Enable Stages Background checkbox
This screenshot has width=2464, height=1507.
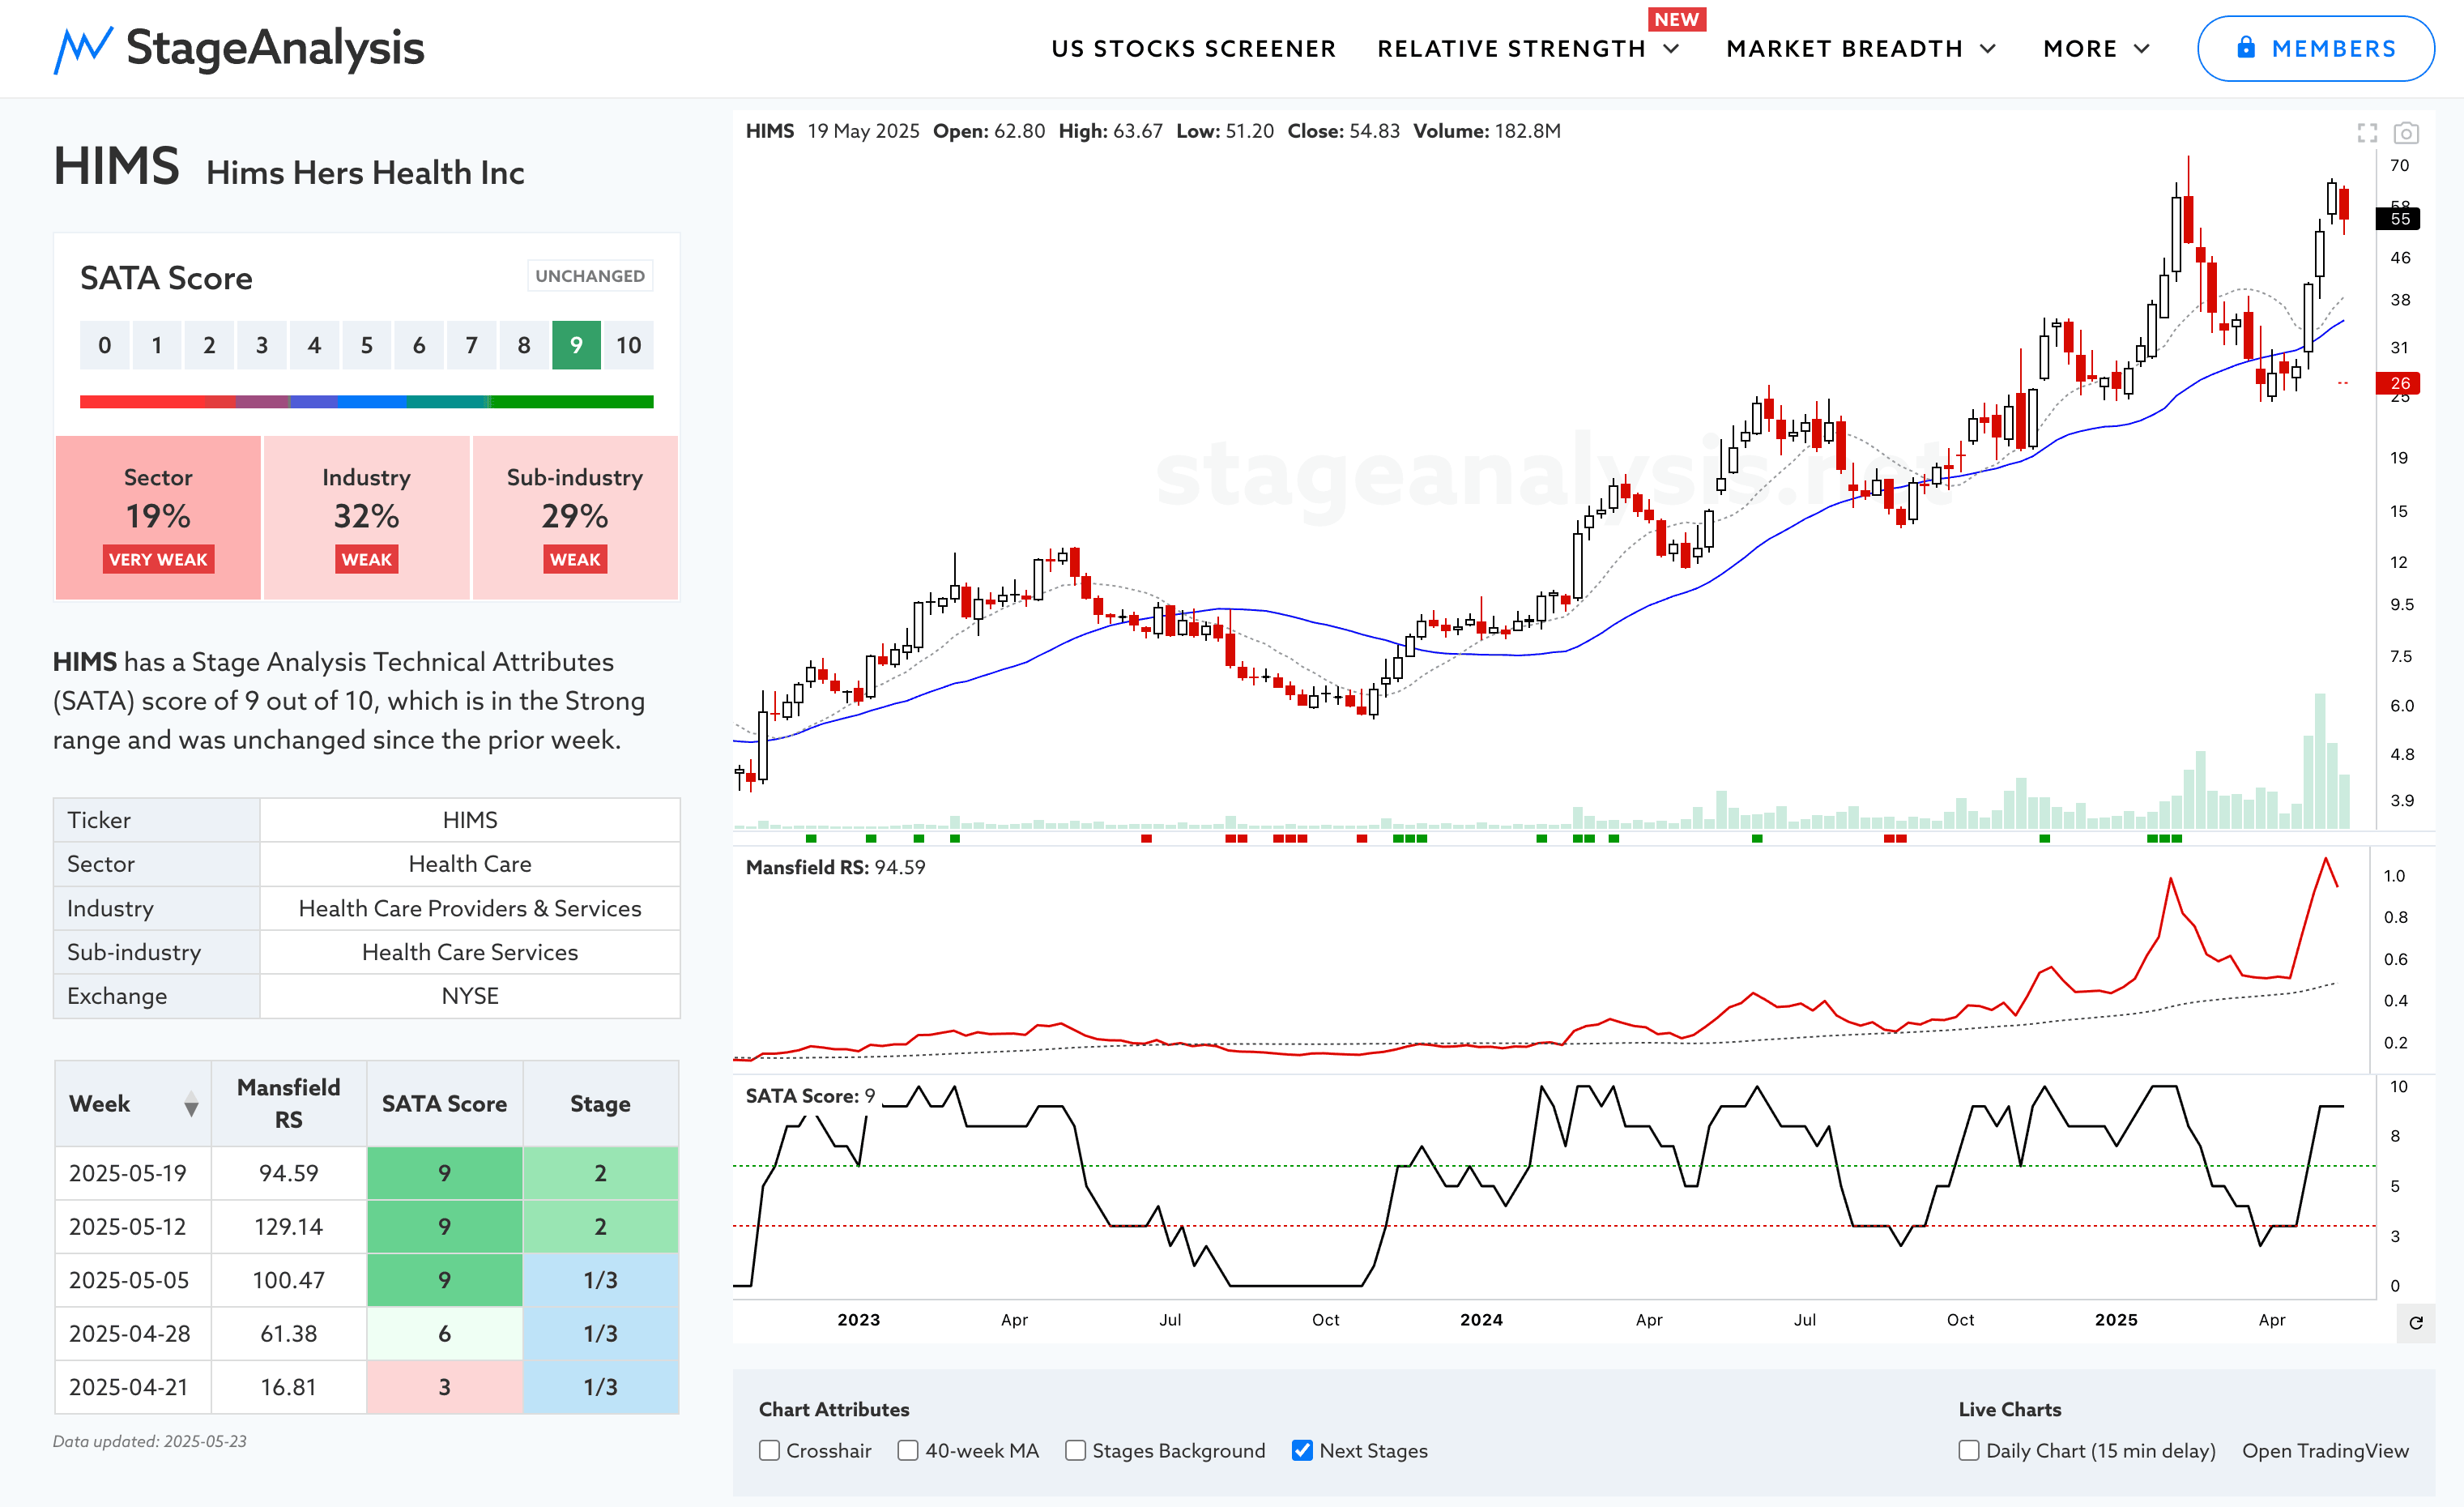[1075, 1450]
